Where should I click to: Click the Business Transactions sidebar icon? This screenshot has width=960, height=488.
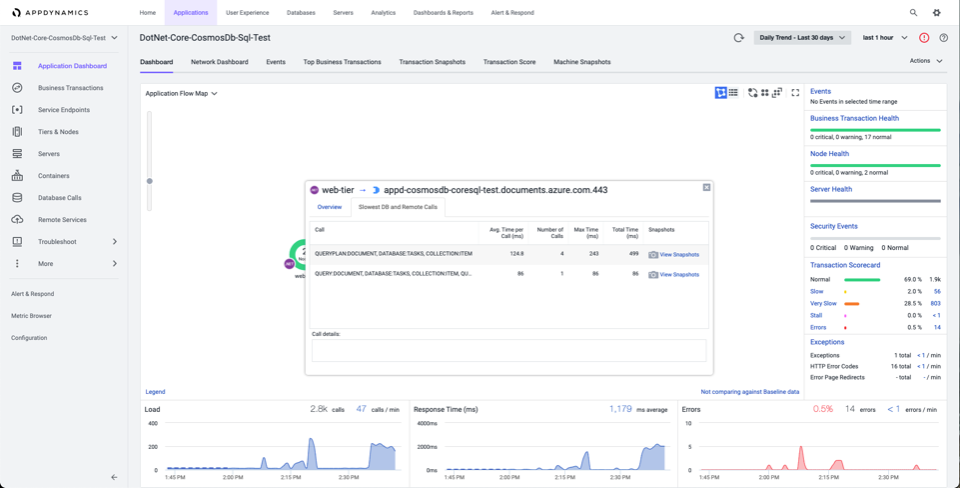click(17, 88)
